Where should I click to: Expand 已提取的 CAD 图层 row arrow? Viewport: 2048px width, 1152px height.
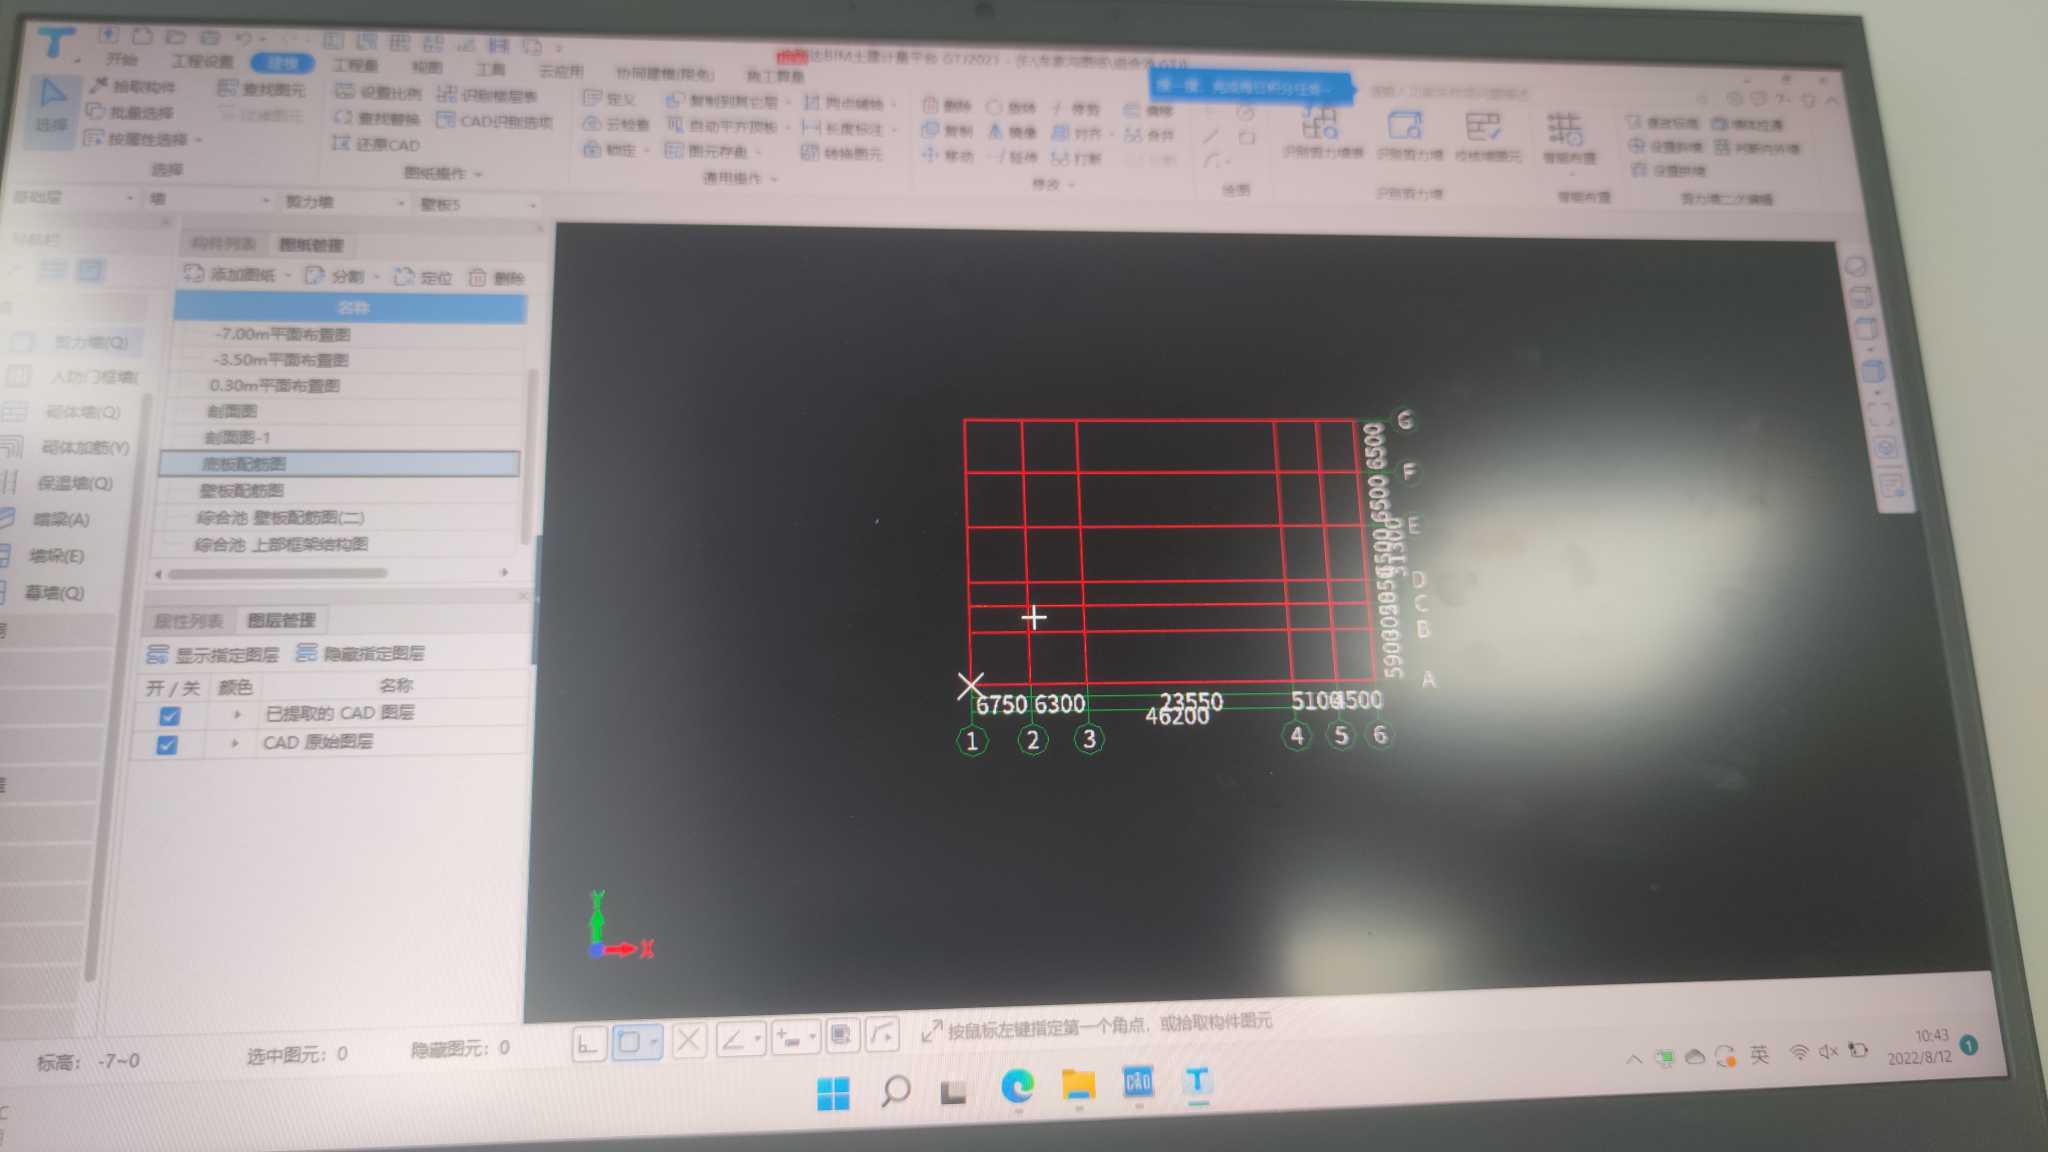coord(237,714)
